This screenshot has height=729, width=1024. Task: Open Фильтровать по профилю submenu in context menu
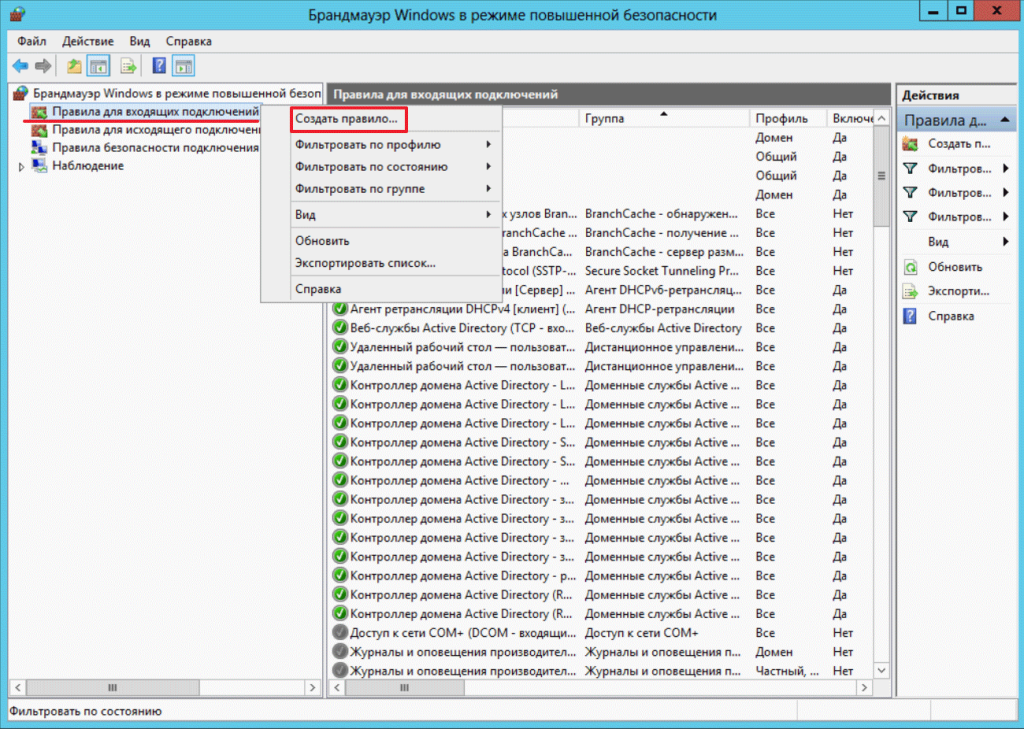380,144
